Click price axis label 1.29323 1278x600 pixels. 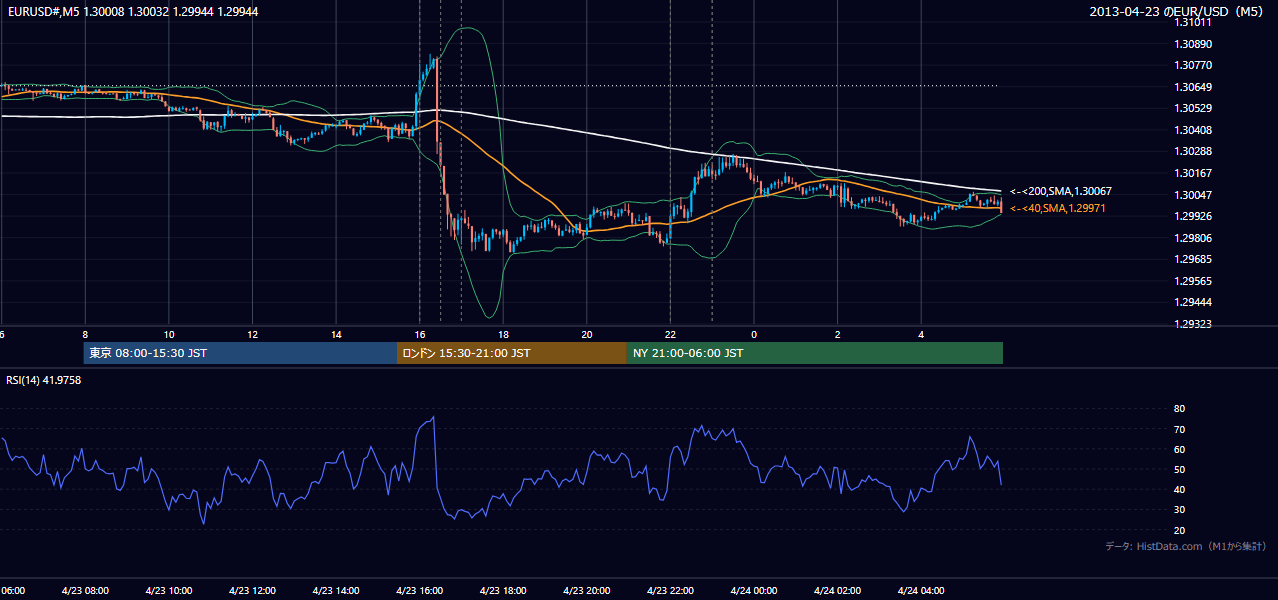pyautogui.click(x=1193, y=324)
